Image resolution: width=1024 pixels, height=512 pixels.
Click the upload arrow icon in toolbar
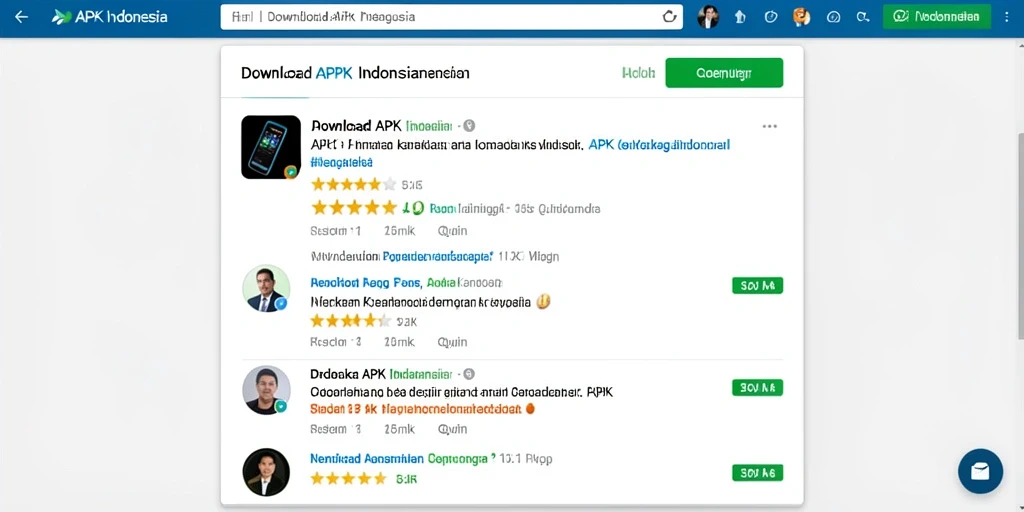(740, 17)
